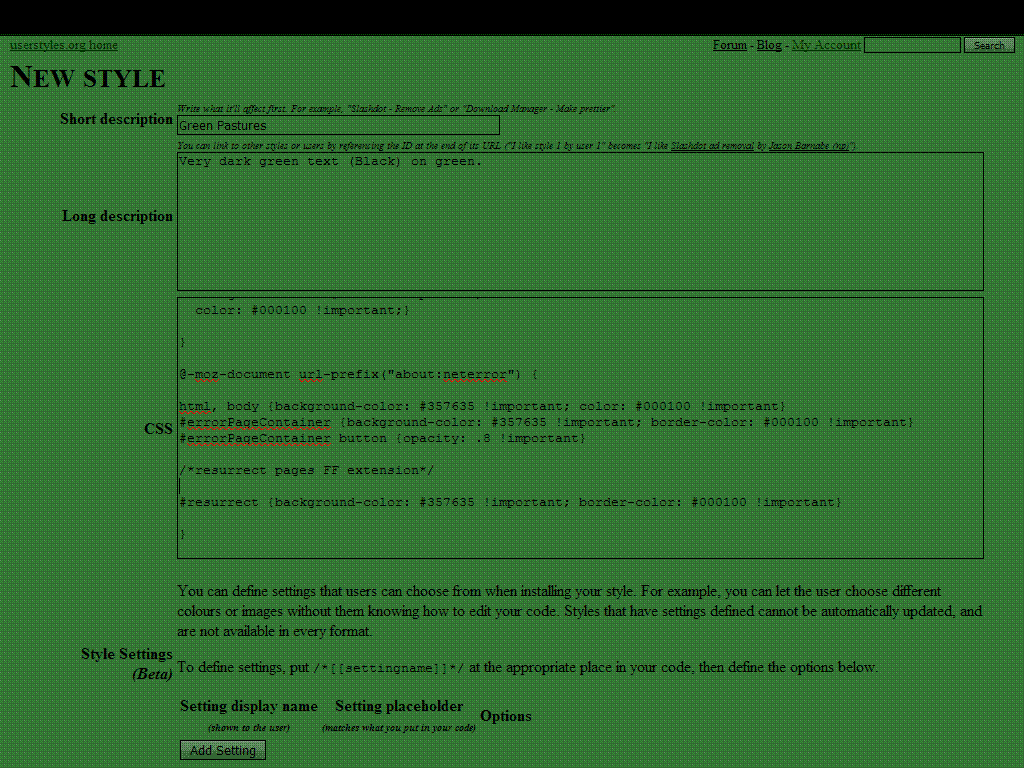Screen dimensions: 1024x768
Task: Click the Setting display name column header
Action: [249, 706]
